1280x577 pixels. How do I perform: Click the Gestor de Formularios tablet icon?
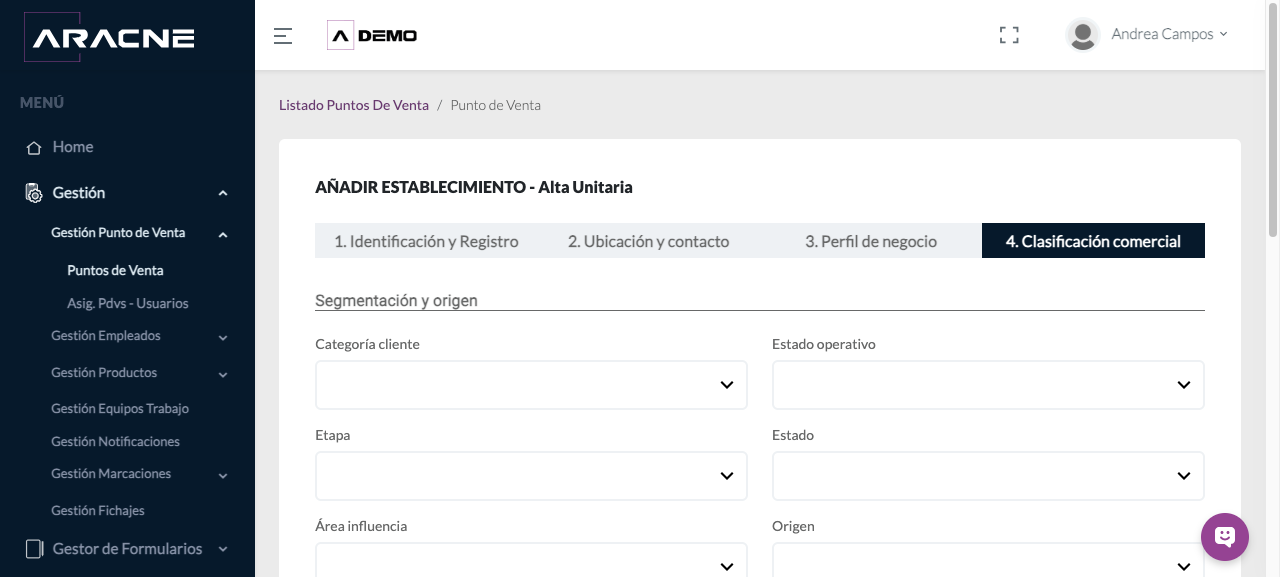click(34, 549)
